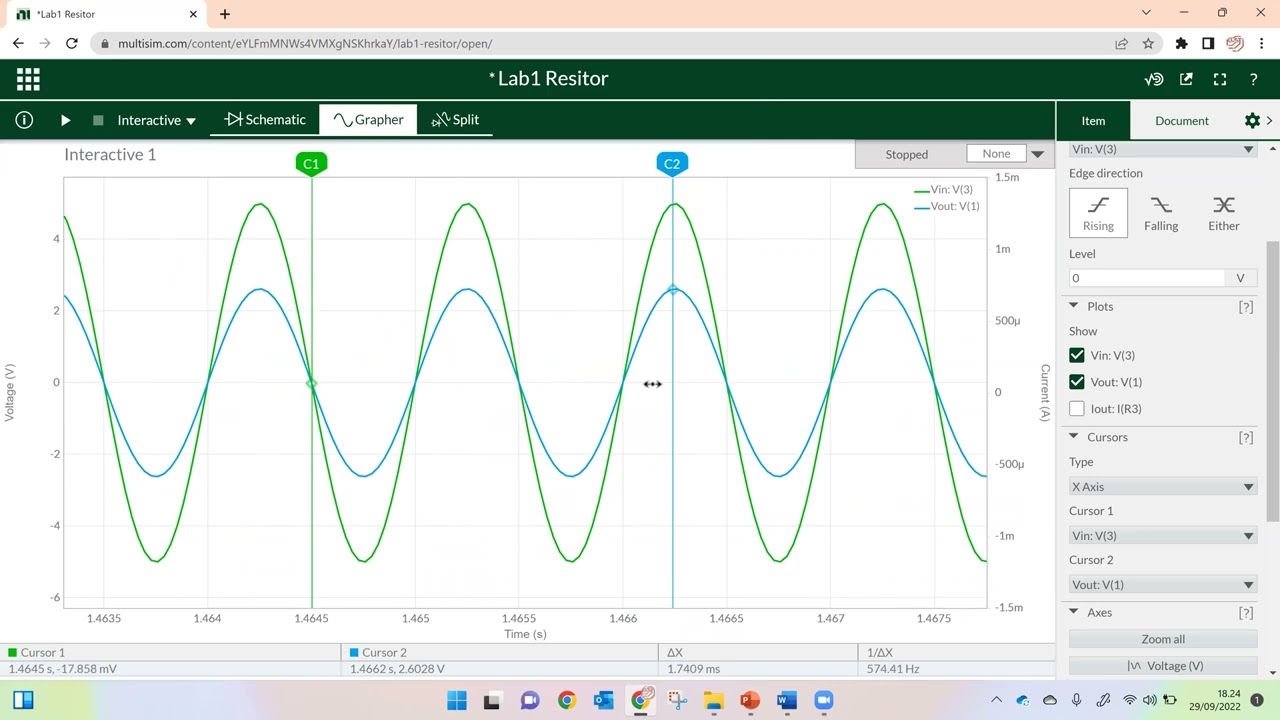
Task: Bookmark this page with the star icon
Action: point(1148,44)
